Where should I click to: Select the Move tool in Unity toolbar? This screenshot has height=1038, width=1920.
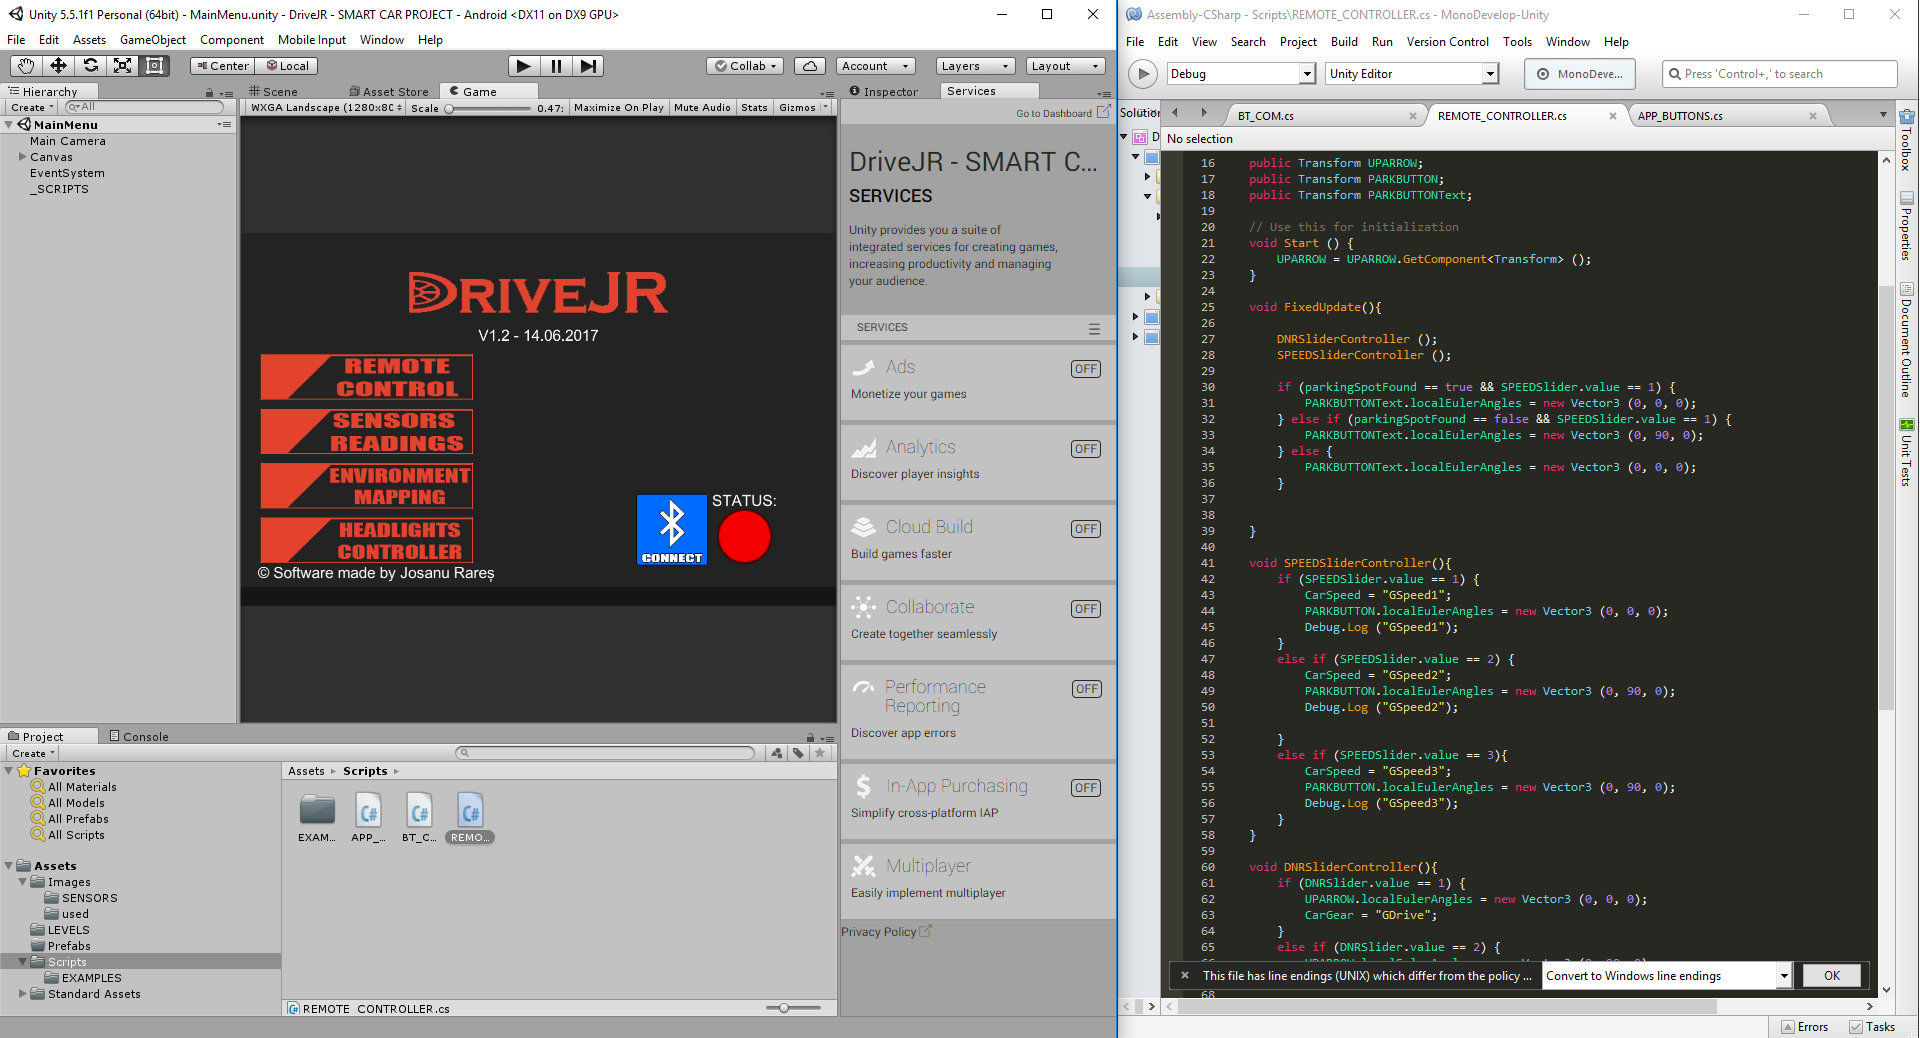pos(58,66)
